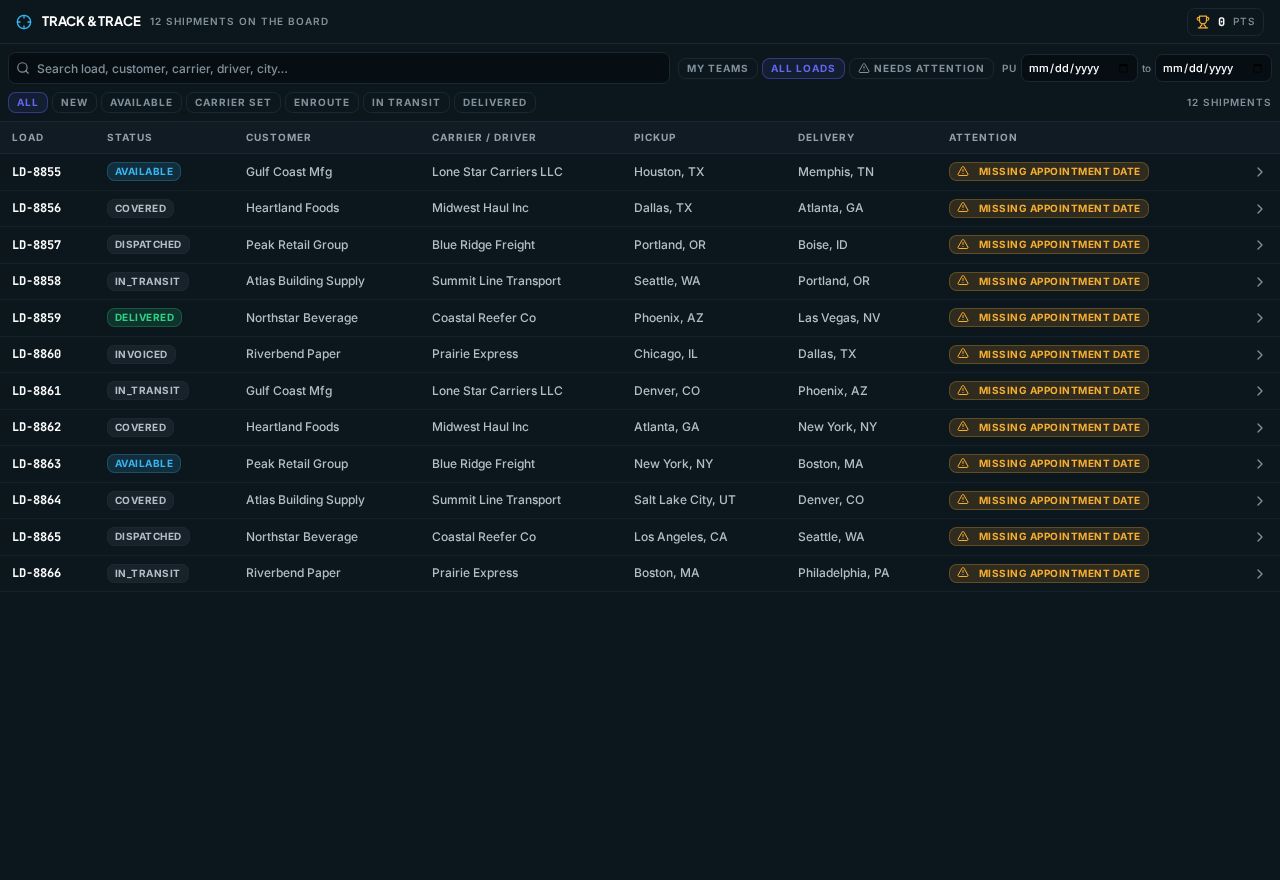Click the warning icon on LD-8865 row

[x=963, y=537]
